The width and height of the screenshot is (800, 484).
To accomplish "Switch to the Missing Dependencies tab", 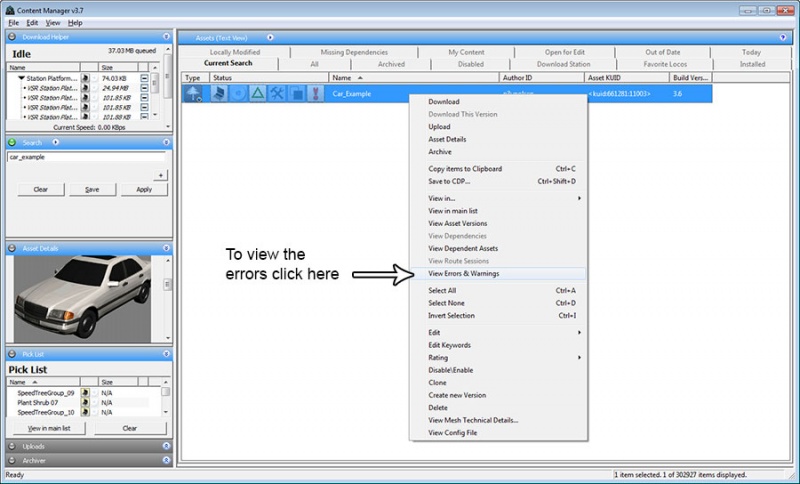I will (354, 52).
